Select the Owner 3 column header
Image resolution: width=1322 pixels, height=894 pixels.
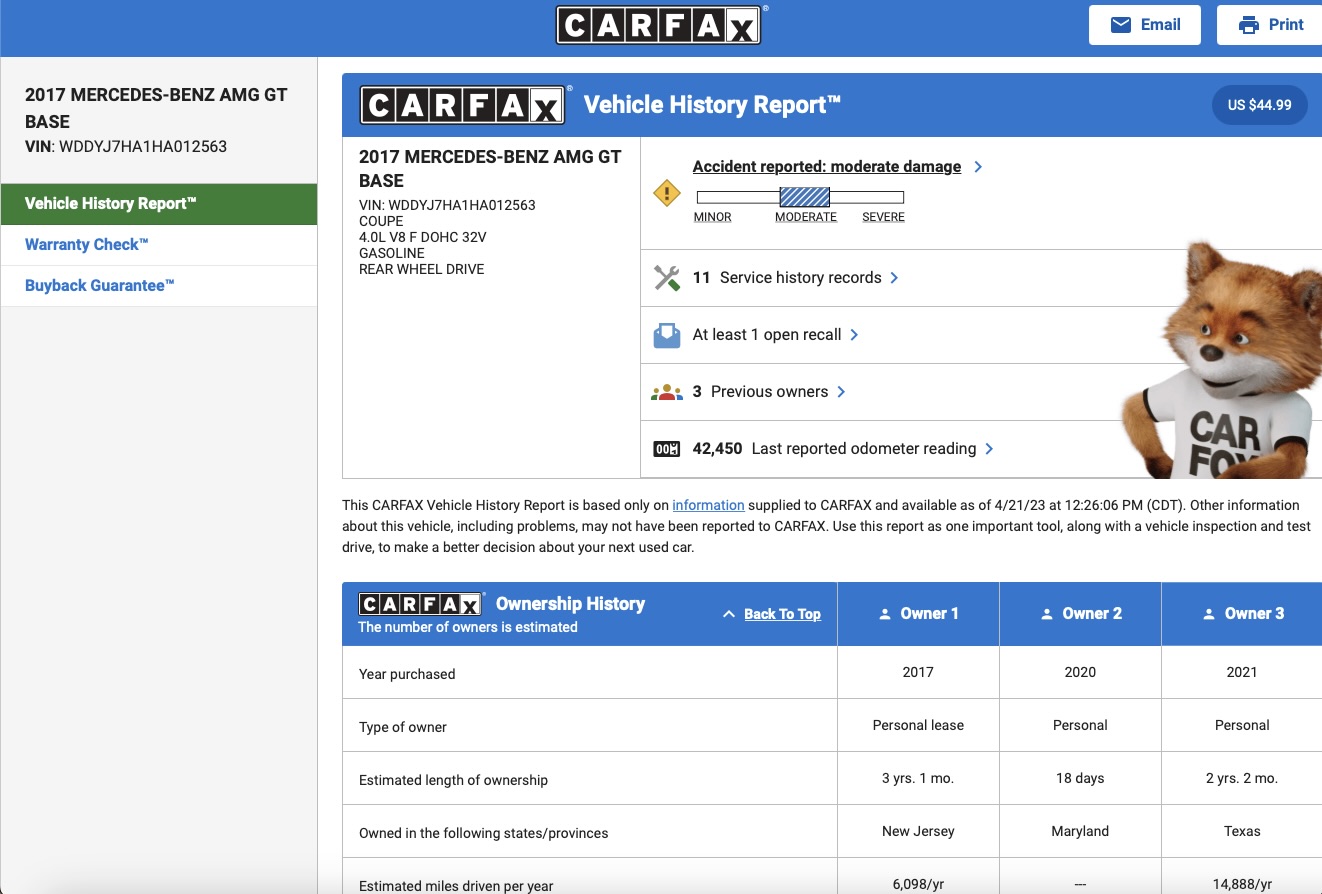coord(1242,614)
